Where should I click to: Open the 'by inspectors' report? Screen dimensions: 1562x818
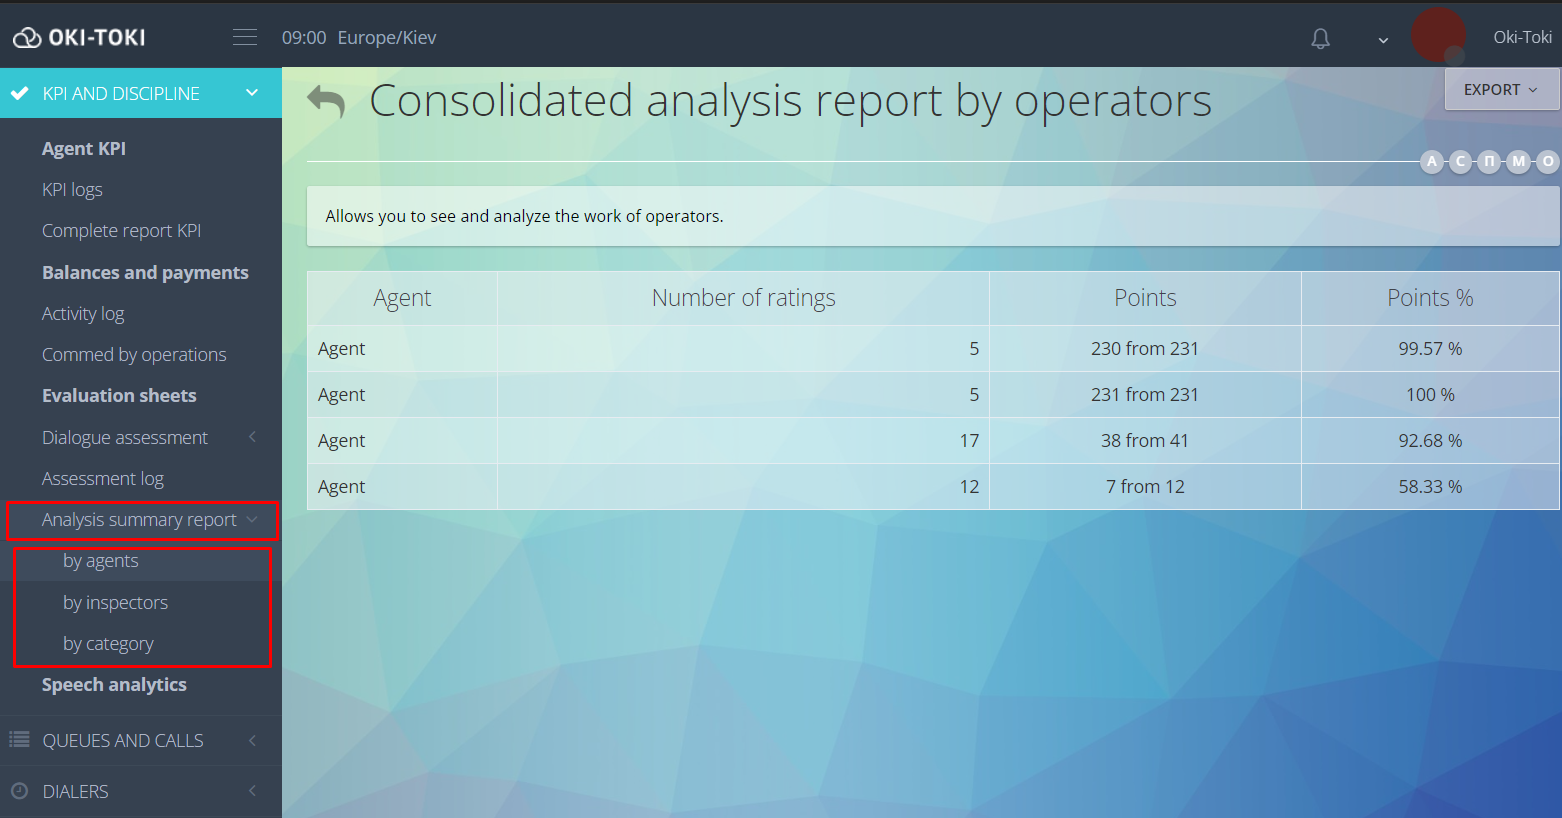pos(115,602)
